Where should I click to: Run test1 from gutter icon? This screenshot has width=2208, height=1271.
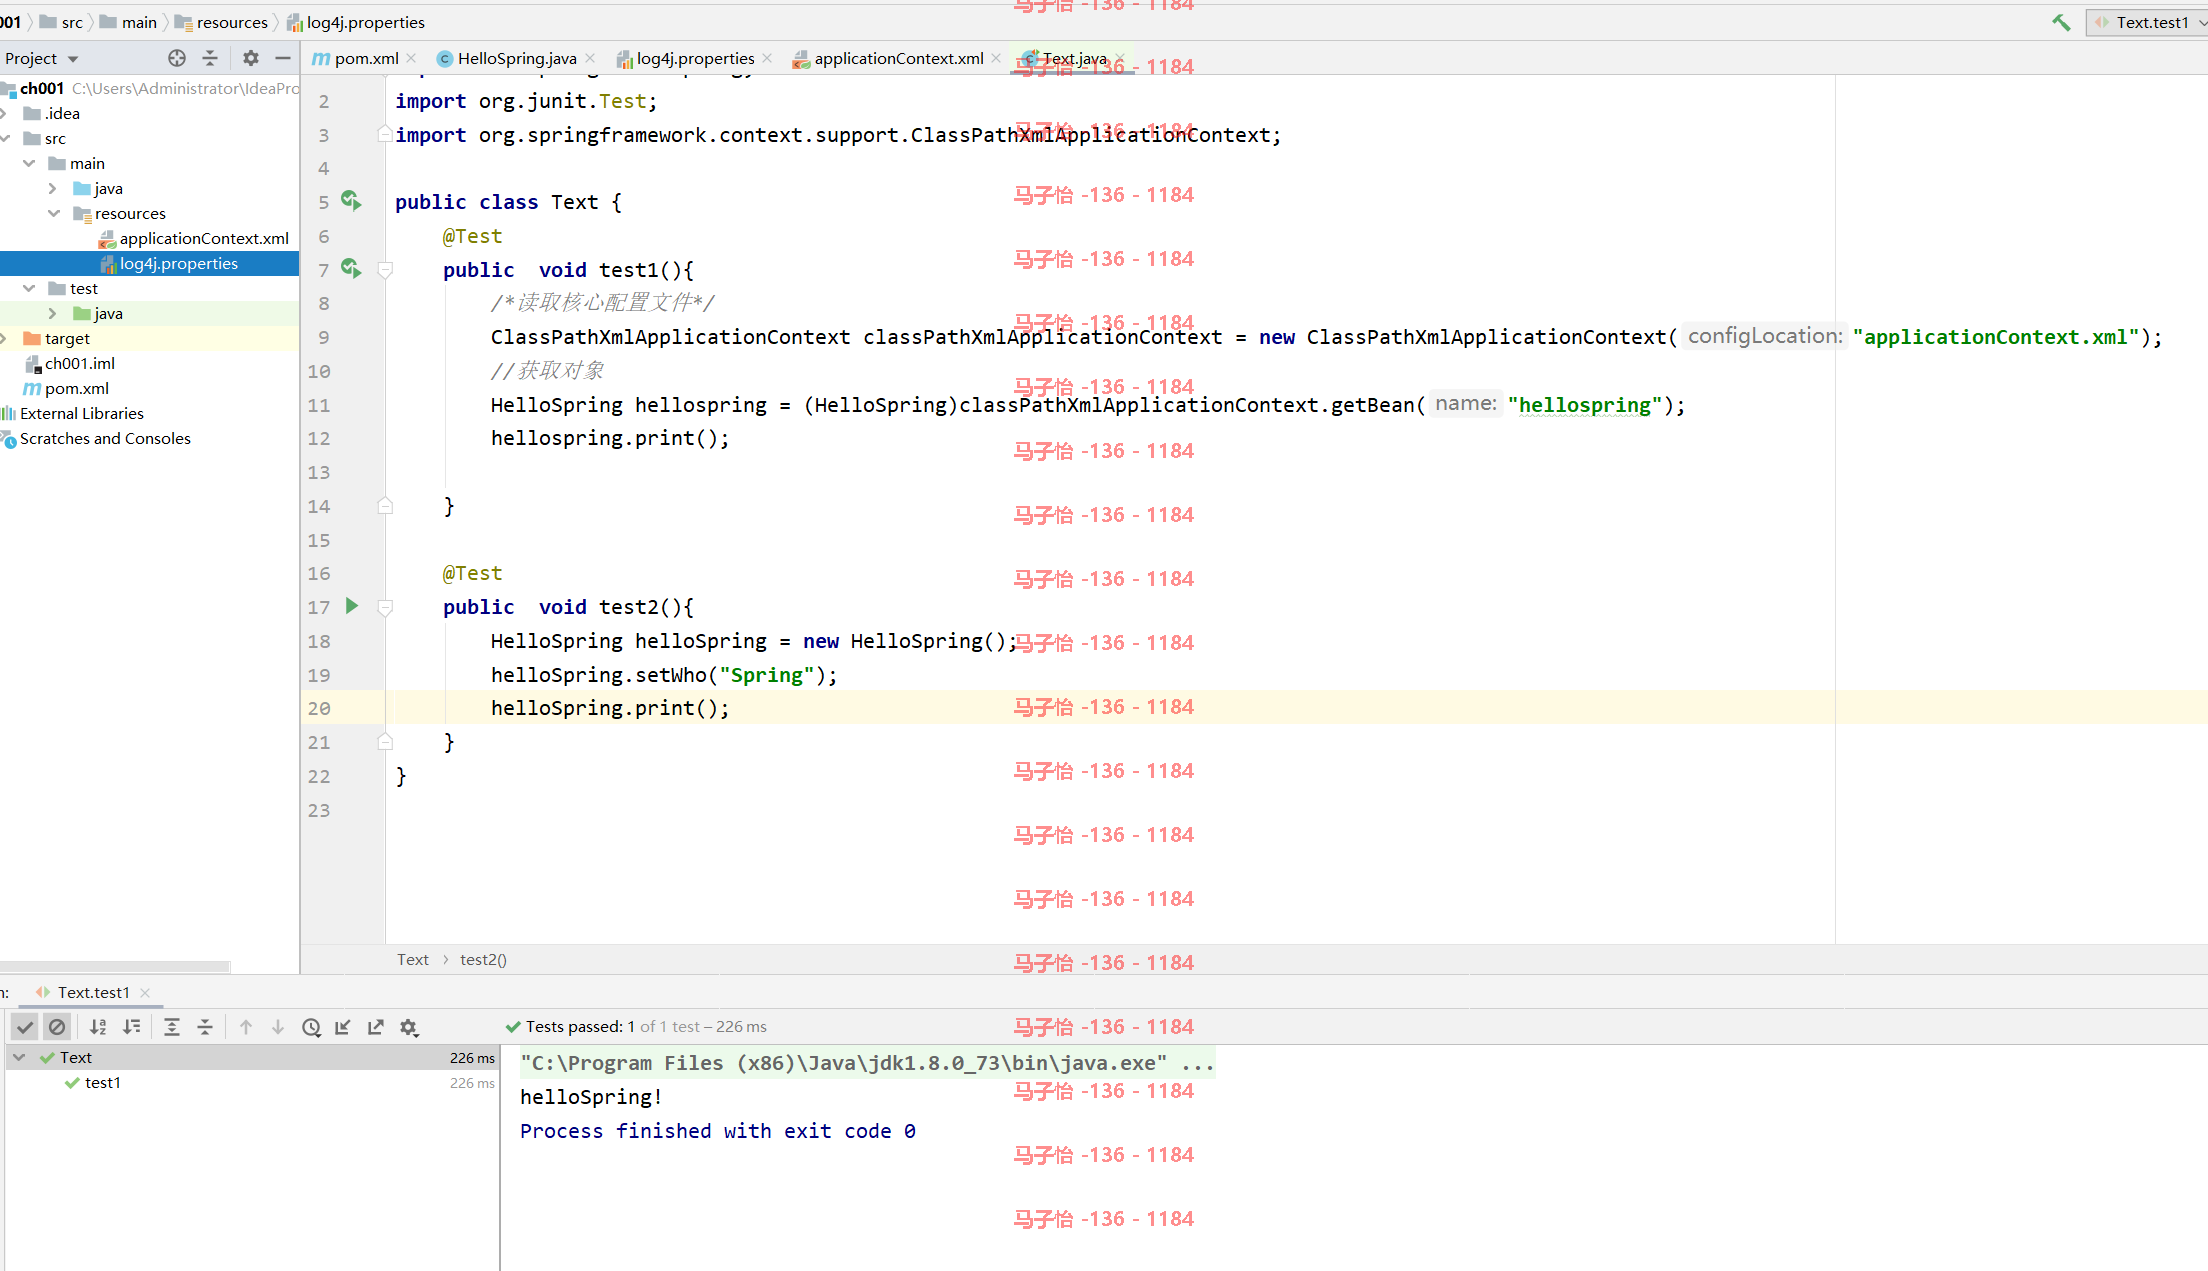pos(351,268)
